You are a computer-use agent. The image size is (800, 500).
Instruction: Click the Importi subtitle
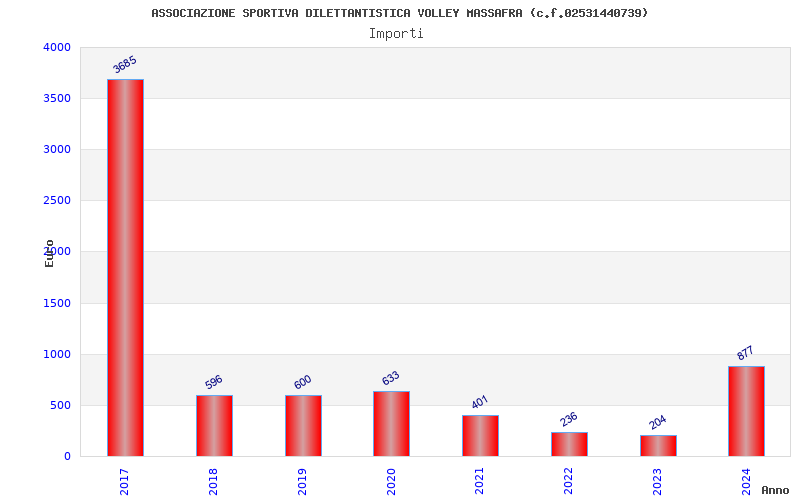[396, 34]
